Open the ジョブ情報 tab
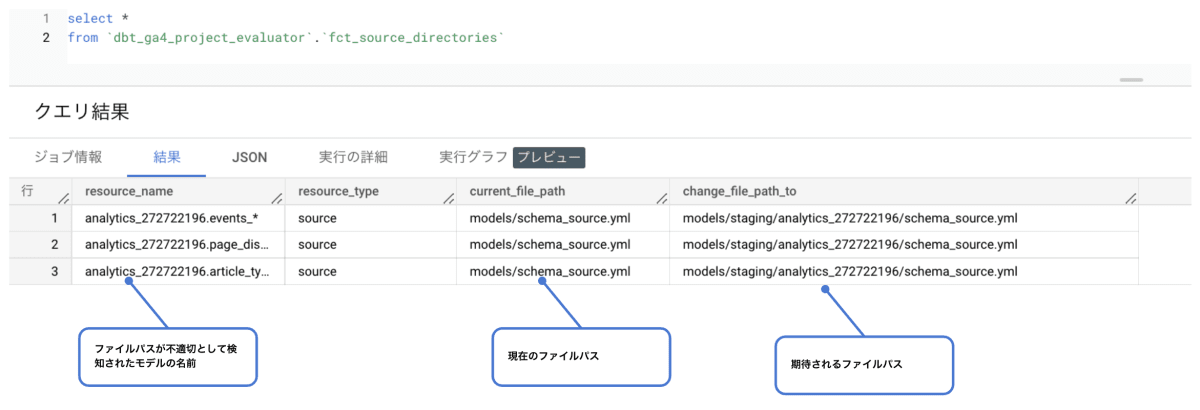Image resolution: width=1200 pixels, height=410 pixels. click(x=68, y=157)
